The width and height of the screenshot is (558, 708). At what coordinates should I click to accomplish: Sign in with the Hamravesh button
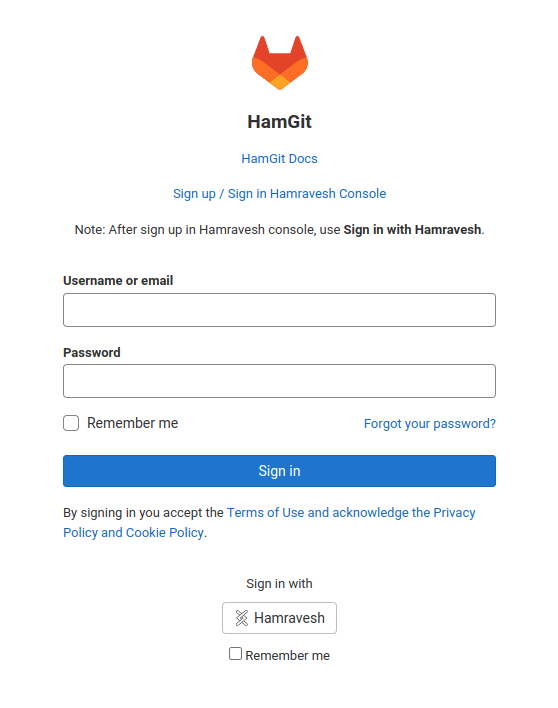279,618
